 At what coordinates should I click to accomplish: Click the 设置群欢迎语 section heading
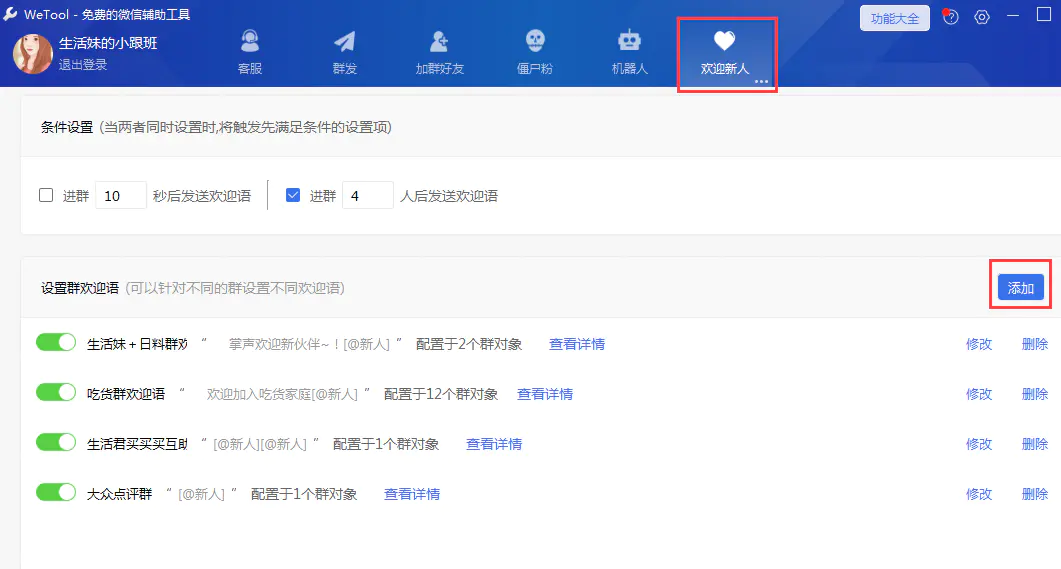point(80,288)
